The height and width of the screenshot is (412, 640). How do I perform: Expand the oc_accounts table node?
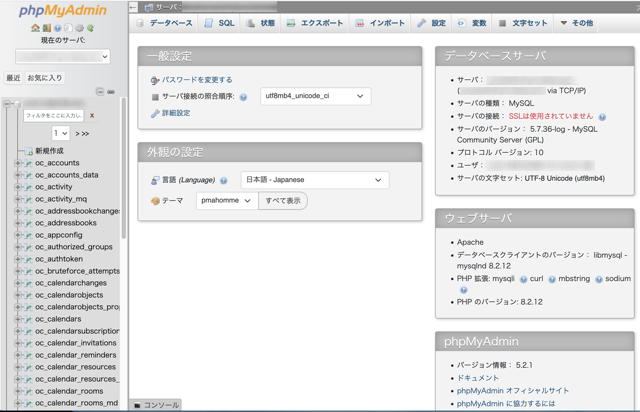[18, 163]
